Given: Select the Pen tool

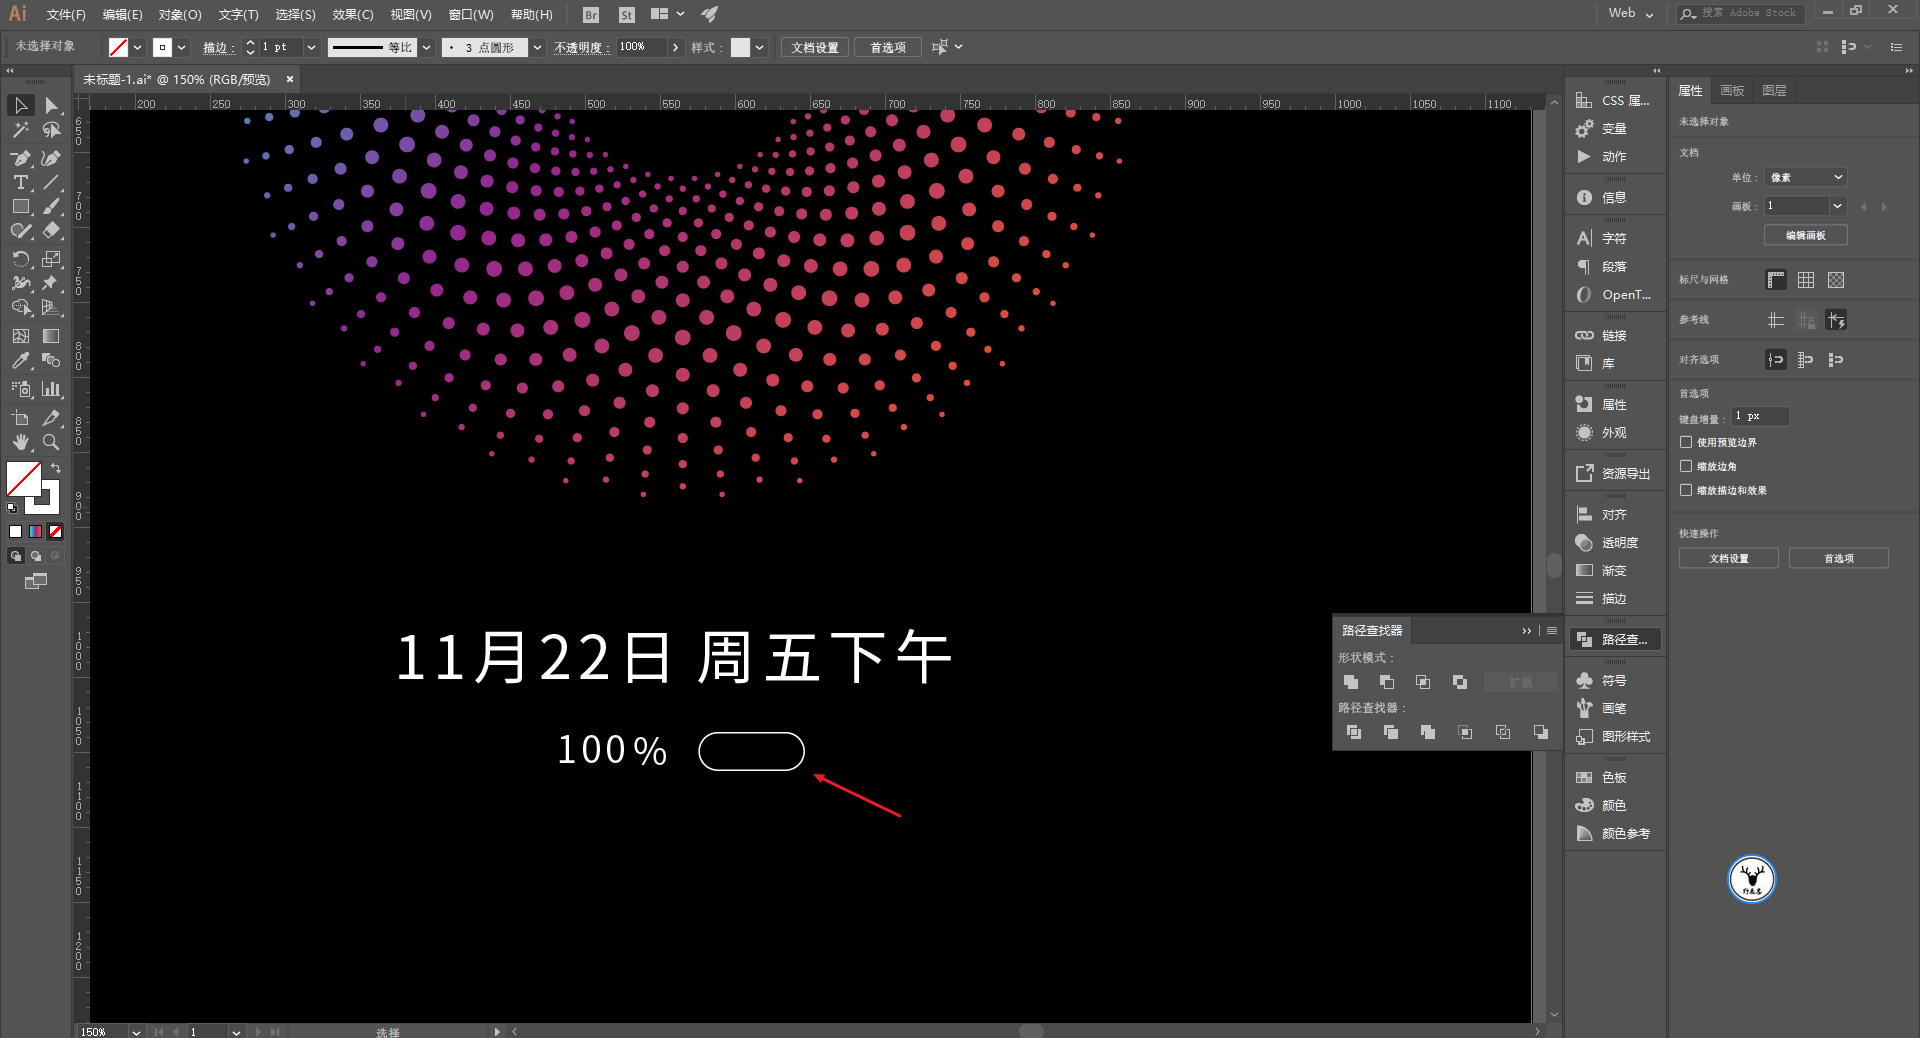Looking at the screenshot, I should click(20, 158).
